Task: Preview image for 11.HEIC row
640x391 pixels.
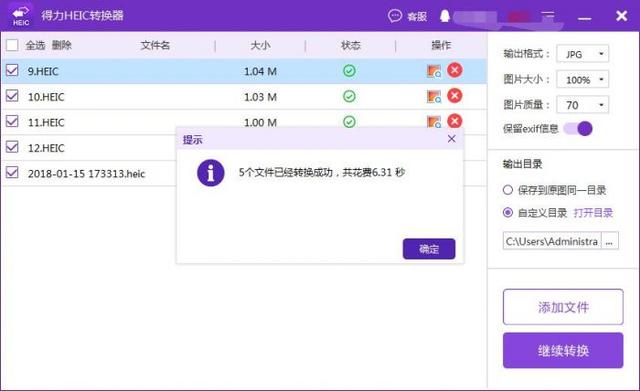Action: tap(434, 121)
